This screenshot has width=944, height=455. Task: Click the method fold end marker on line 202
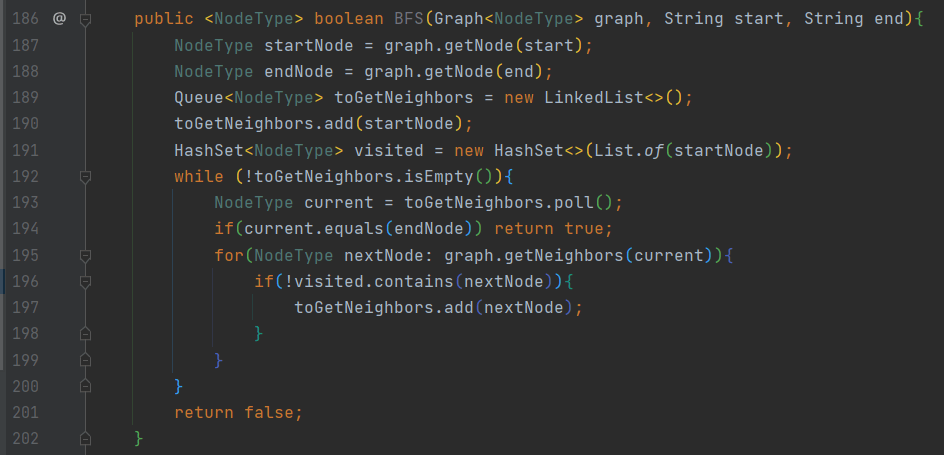click(x=86, y=438)
